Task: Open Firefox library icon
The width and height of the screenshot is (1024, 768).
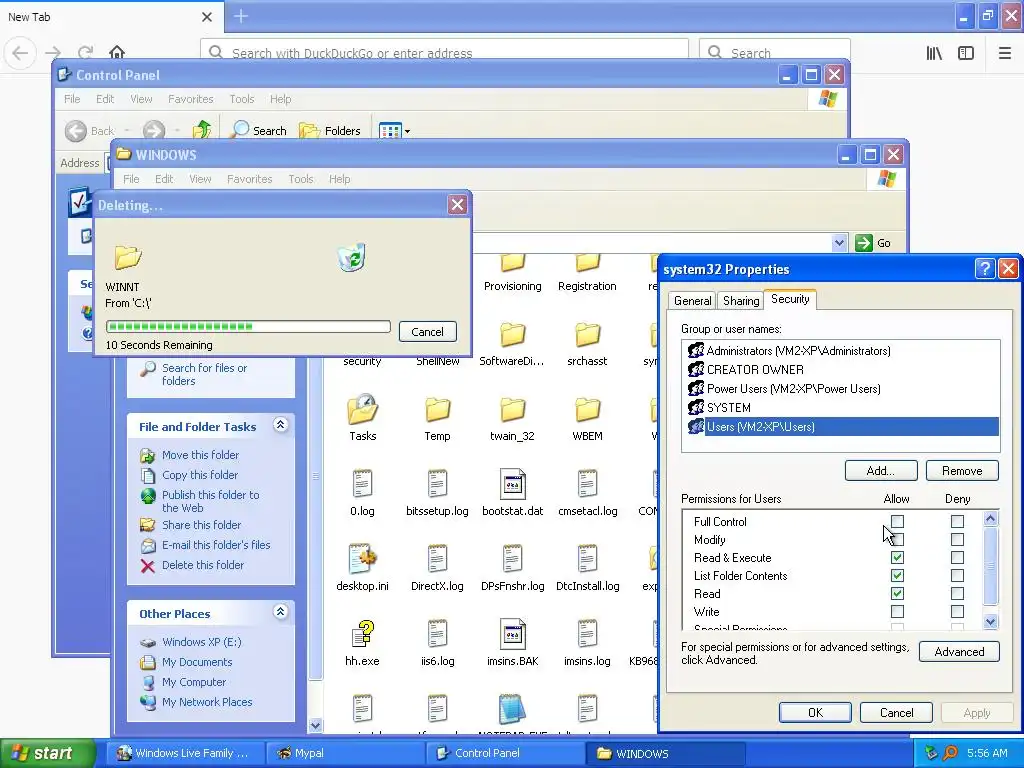Action: click(x=934, y=53)
